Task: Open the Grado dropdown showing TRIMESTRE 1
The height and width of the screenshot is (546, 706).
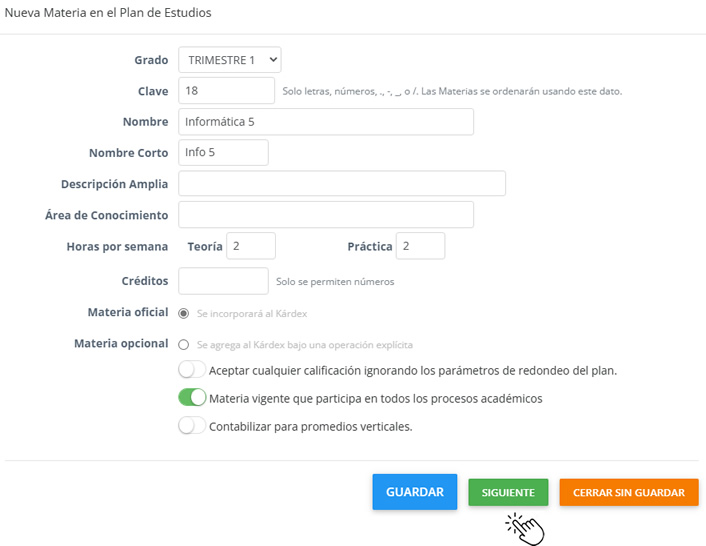Action: (229, 60)
